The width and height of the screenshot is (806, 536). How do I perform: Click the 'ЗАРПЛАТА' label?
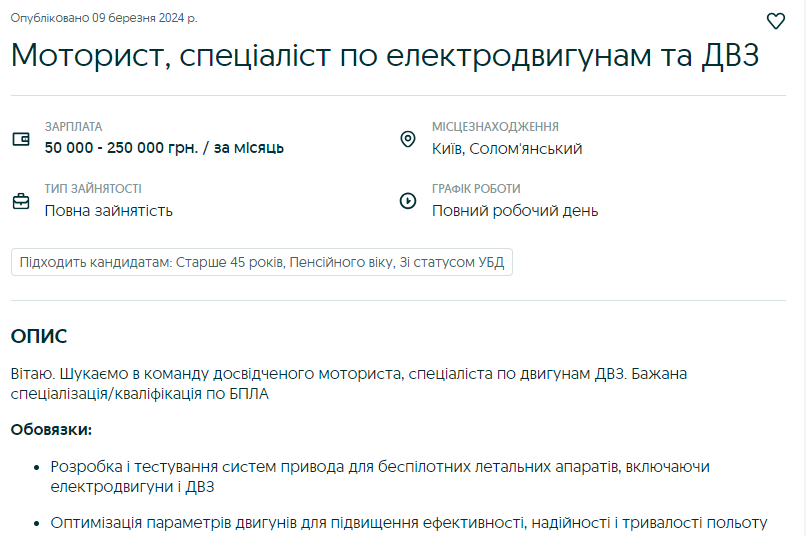click(x=73, y=127)
